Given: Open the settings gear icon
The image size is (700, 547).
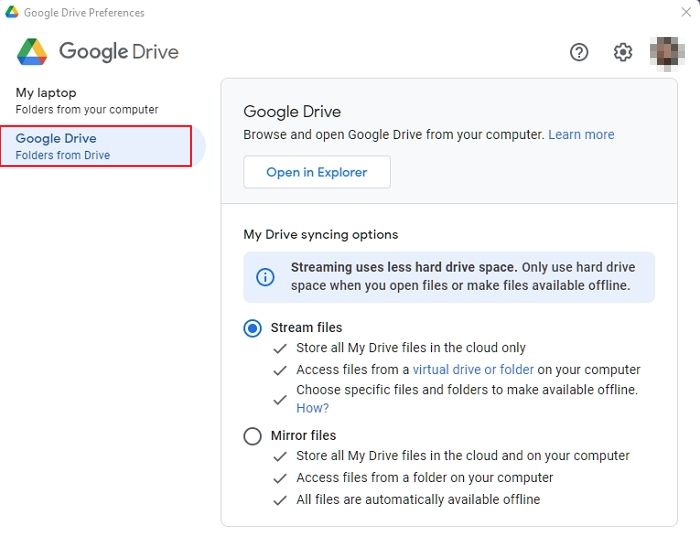Looking at the screenshot, I should (x=623, y=52).
